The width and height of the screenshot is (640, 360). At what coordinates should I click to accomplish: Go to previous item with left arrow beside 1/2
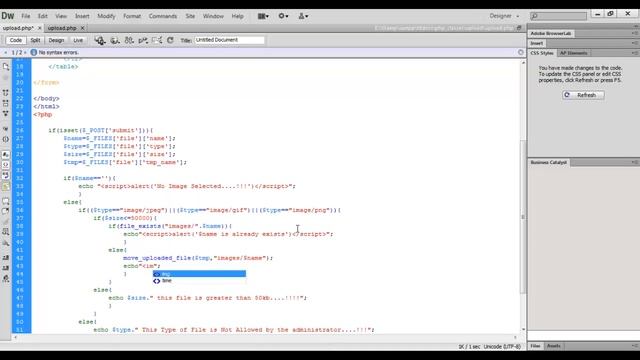pos(5,53)
